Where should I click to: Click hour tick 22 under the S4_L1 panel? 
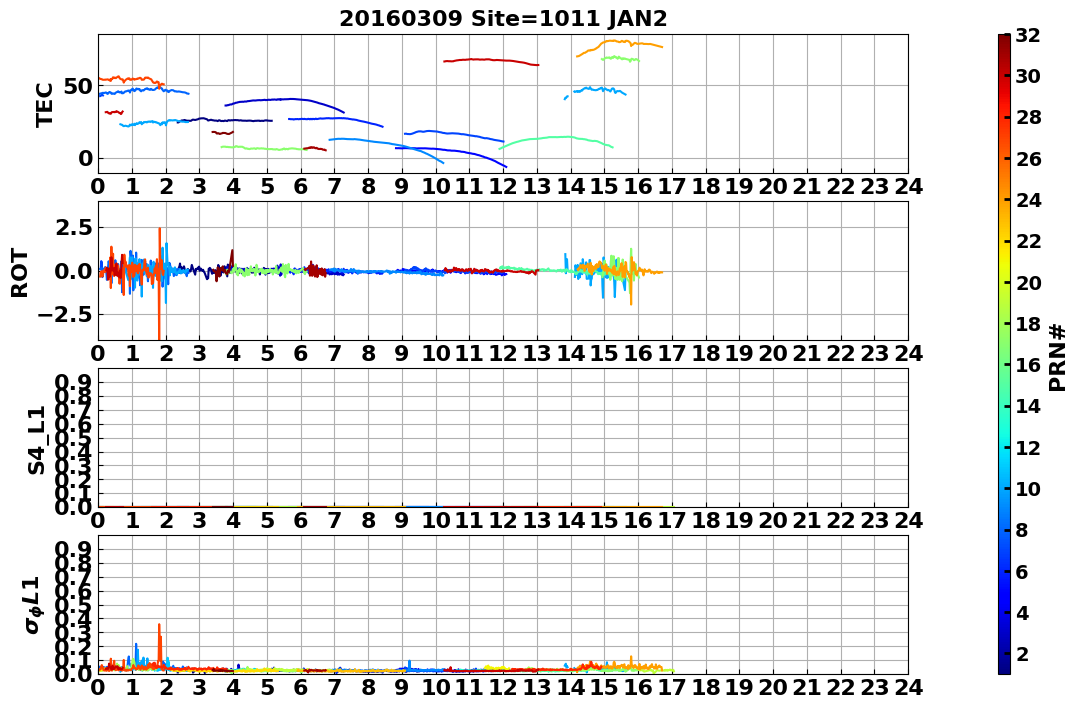[841, 520]
